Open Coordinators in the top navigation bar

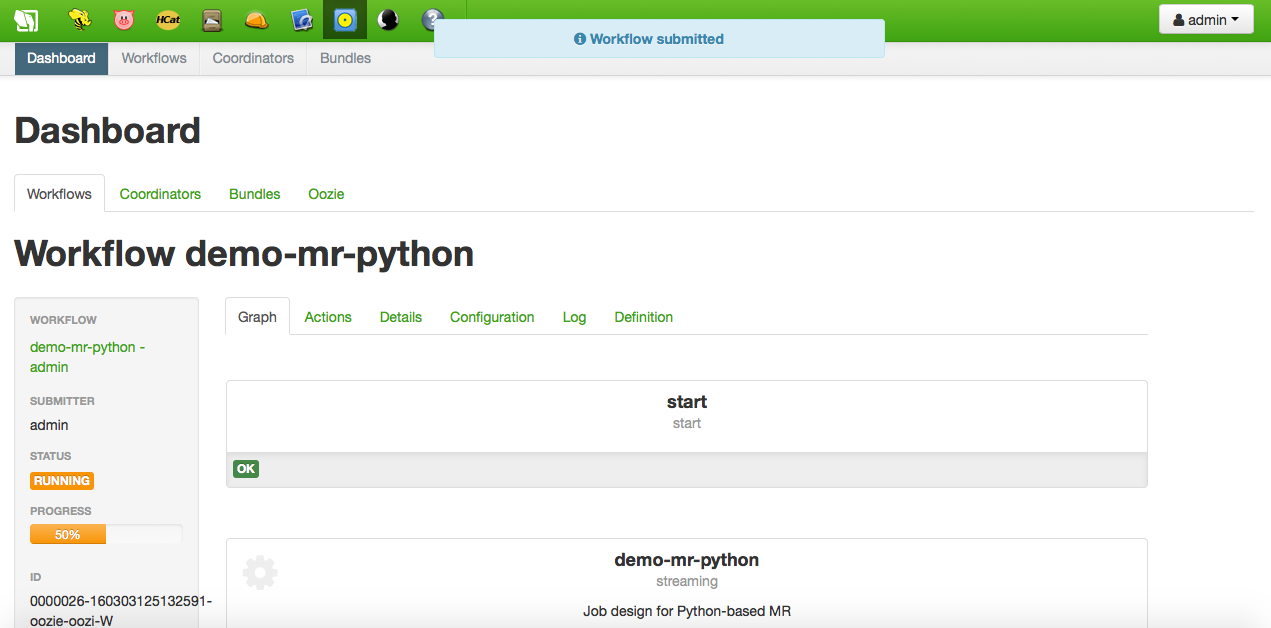(x=253, y=58)
